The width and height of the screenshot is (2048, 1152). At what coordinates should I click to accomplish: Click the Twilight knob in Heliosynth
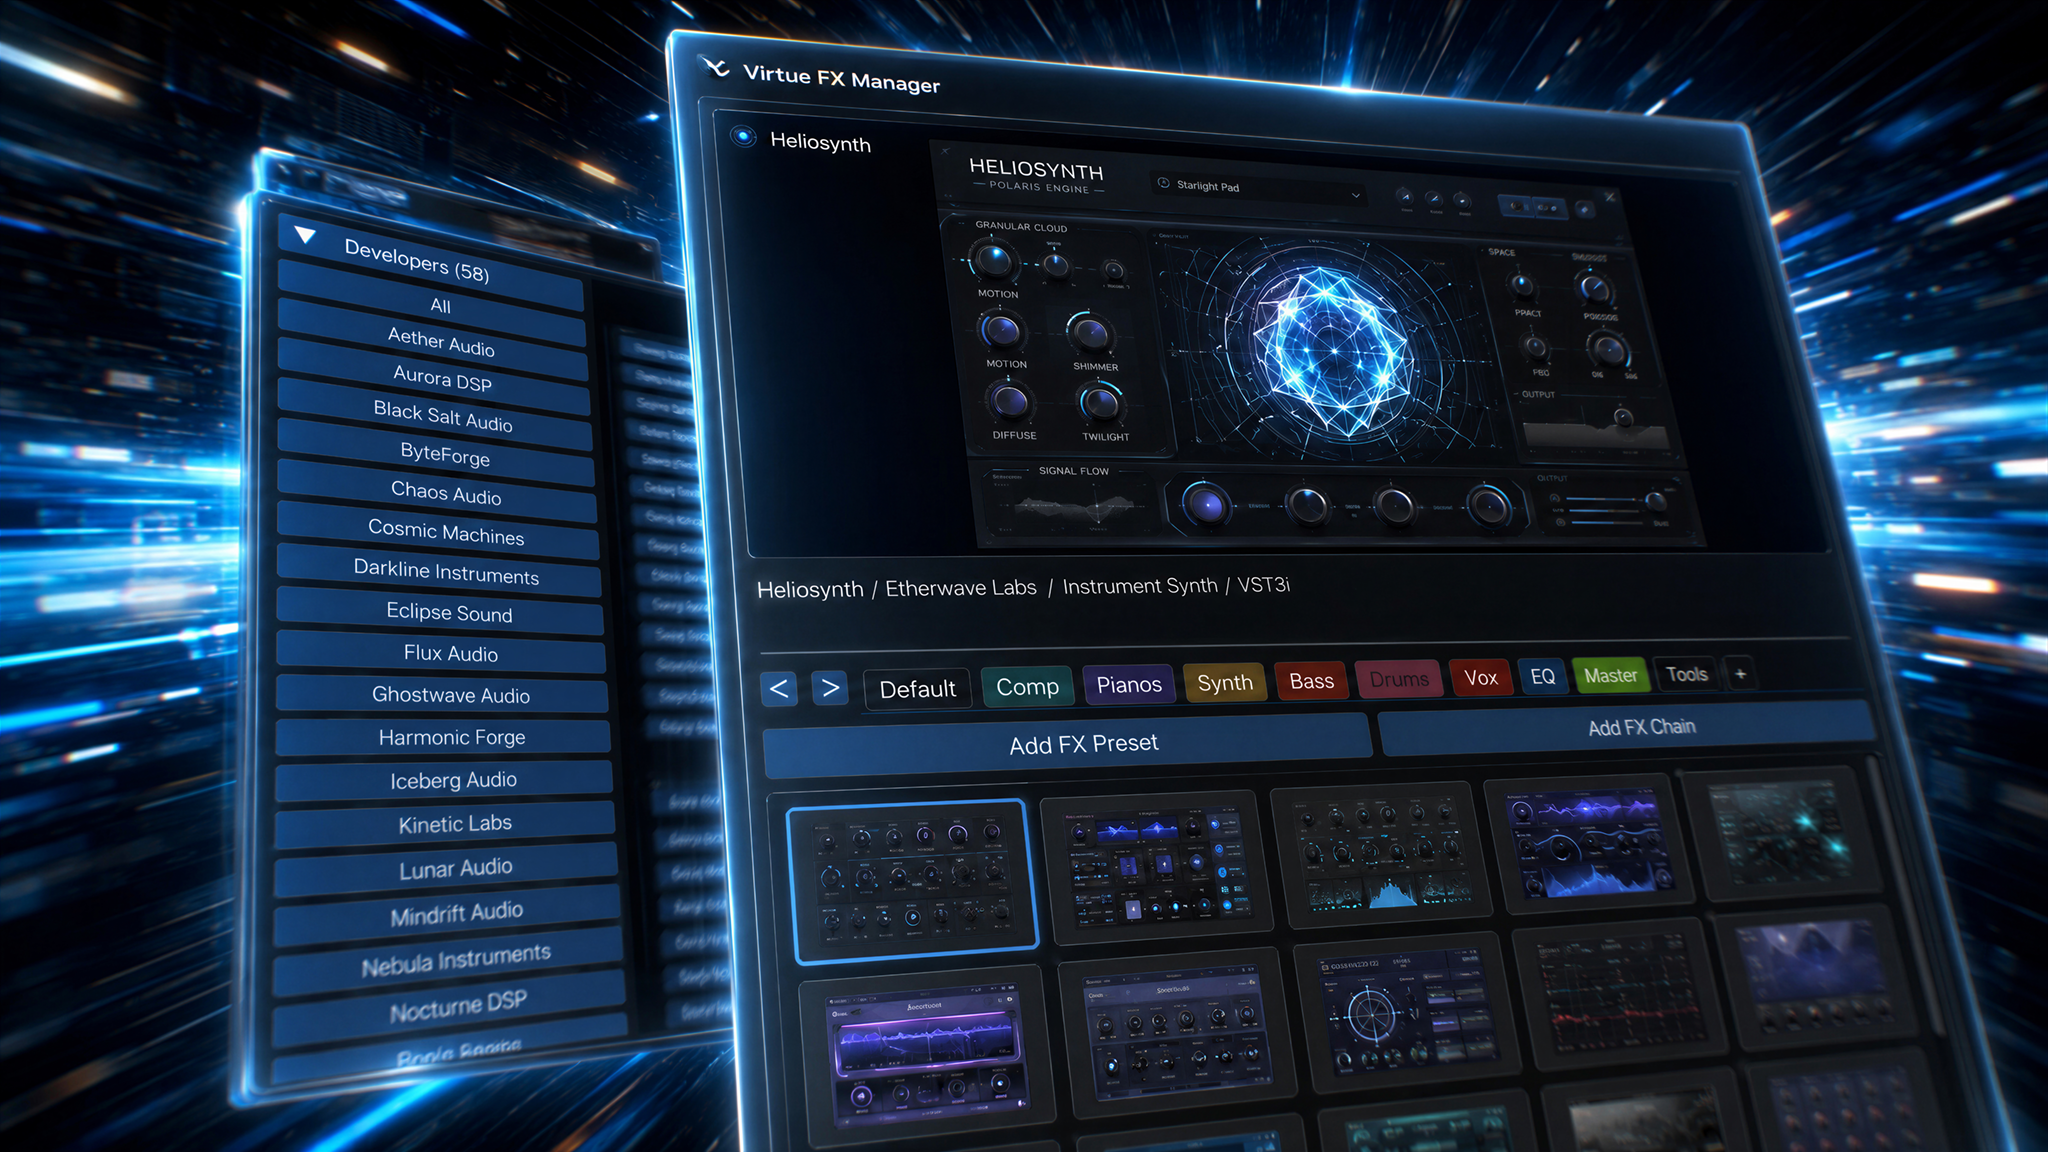(x=1100, y=403)
